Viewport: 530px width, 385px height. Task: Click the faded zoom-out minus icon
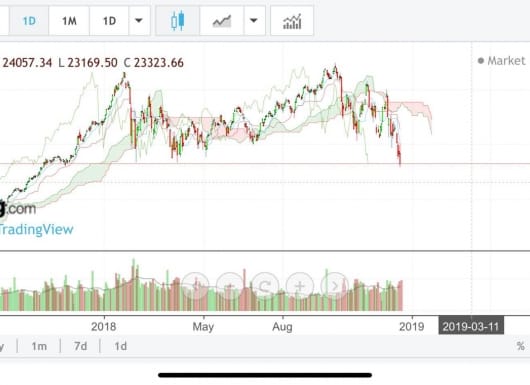pos(230,286)
